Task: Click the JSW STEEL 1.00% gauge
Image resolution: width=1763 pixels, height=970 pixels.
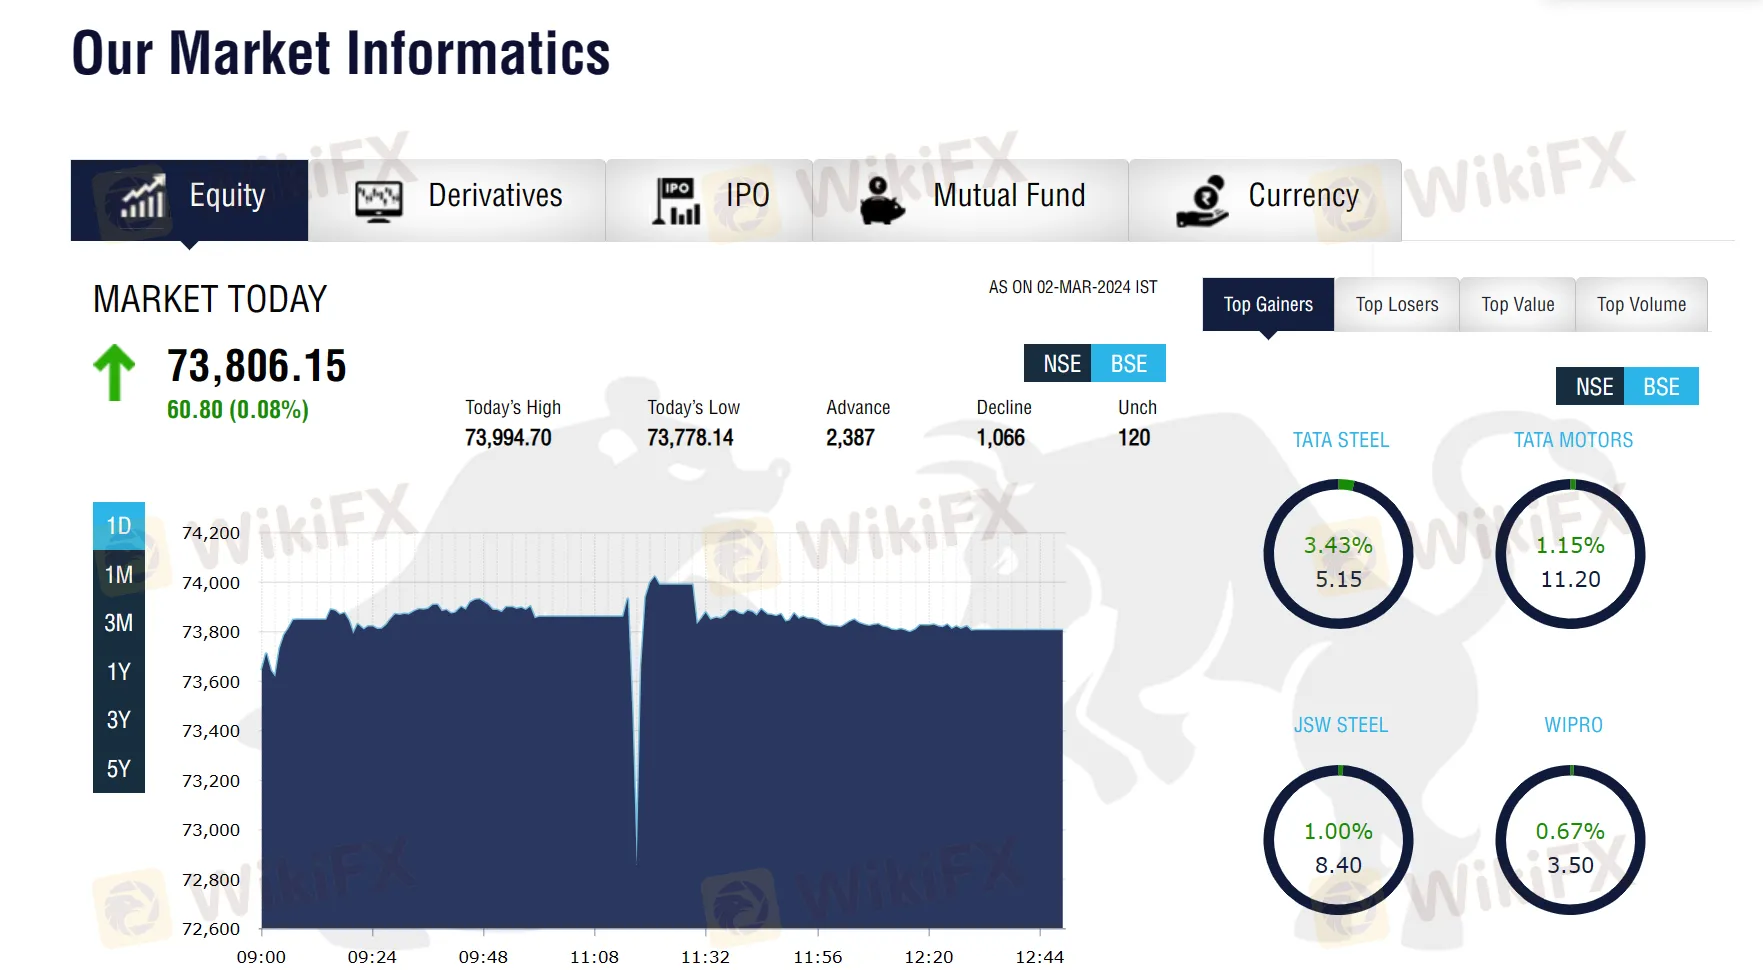Action: coord(1338,840)
